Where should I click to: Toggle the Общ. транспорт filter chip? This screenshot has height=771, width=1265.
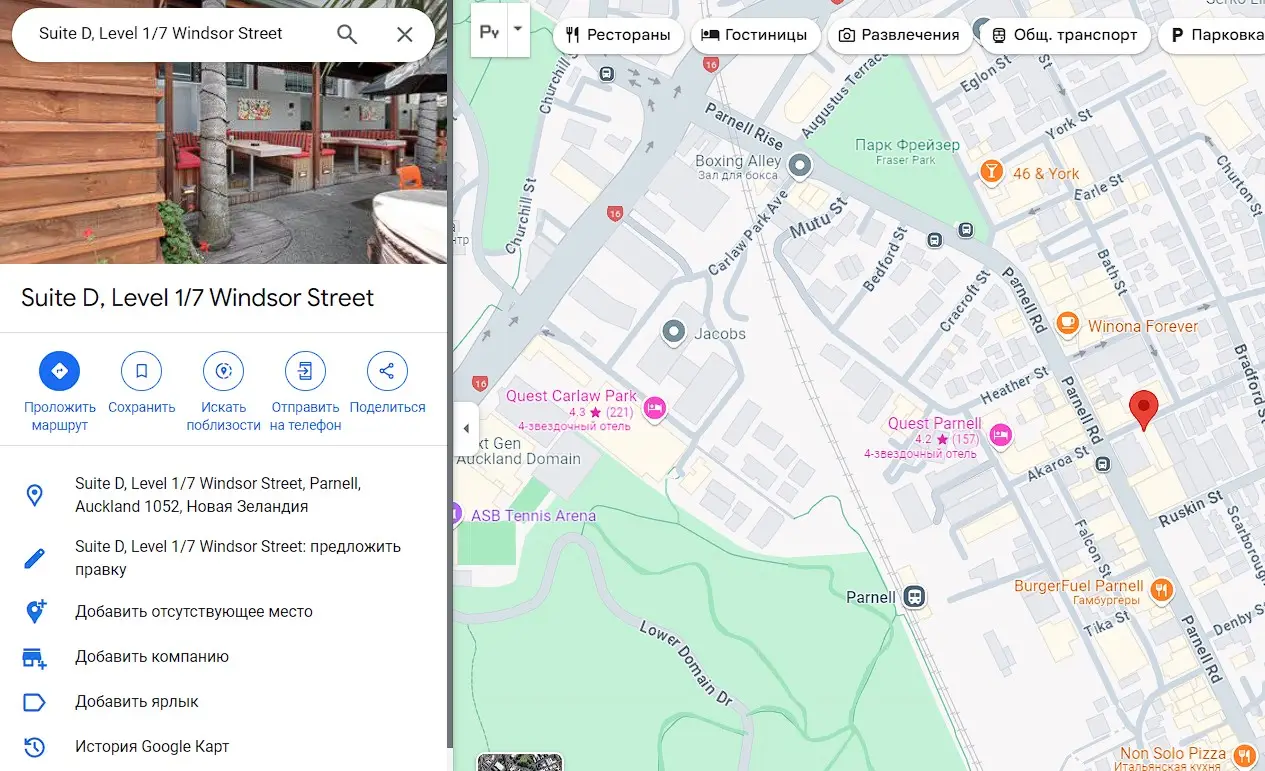pos(1064,35)
